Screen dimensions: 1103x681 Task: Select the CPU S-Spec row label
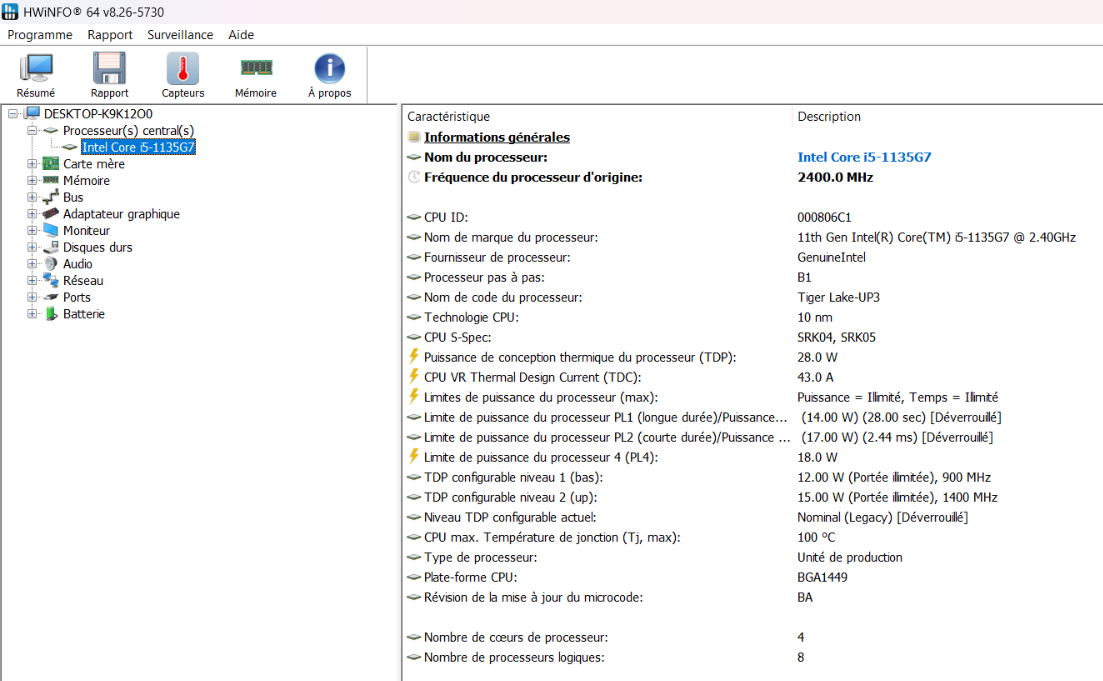pos(457,337)
